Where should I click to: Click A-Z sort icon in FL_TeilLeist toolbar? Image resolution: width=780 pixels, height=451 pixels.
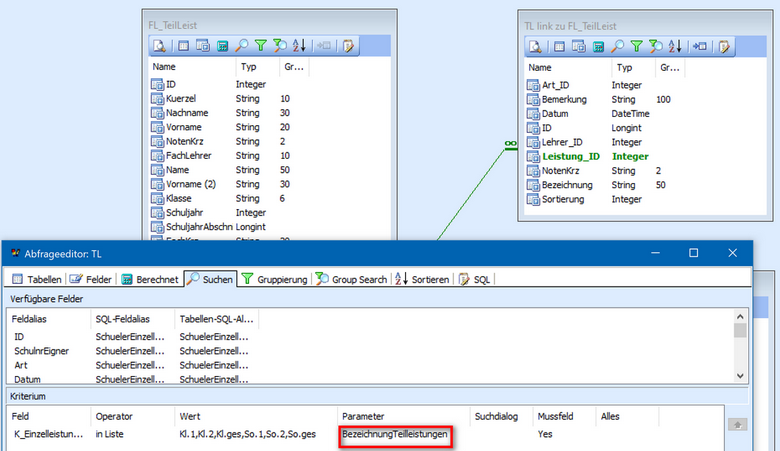[x=300, y=46]
